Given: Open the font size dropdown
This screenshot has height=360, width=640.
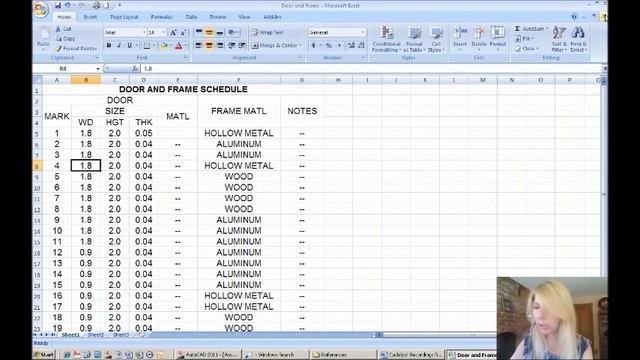Looking at the screenshot, I should click(x=163, y=32).
